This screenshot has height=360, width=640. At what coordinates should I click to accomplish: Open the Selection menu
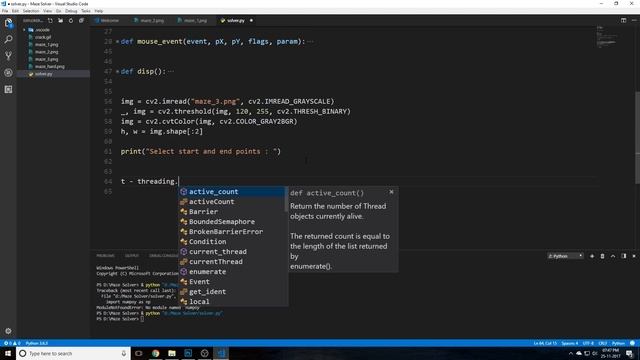tap(31, 11)
